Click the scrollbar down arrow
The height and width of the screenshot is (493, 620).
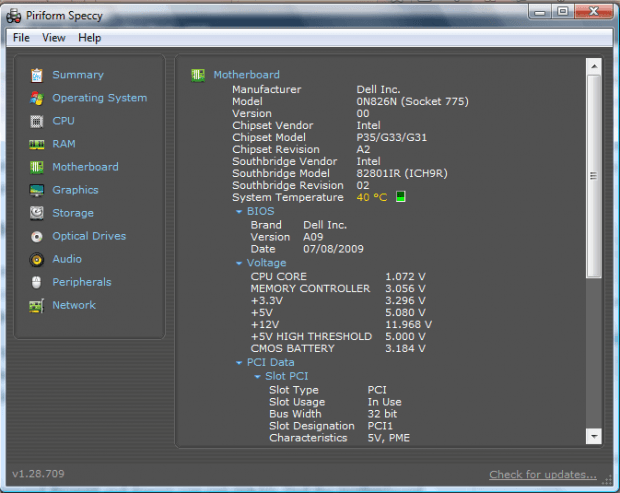tap(594, 436)
